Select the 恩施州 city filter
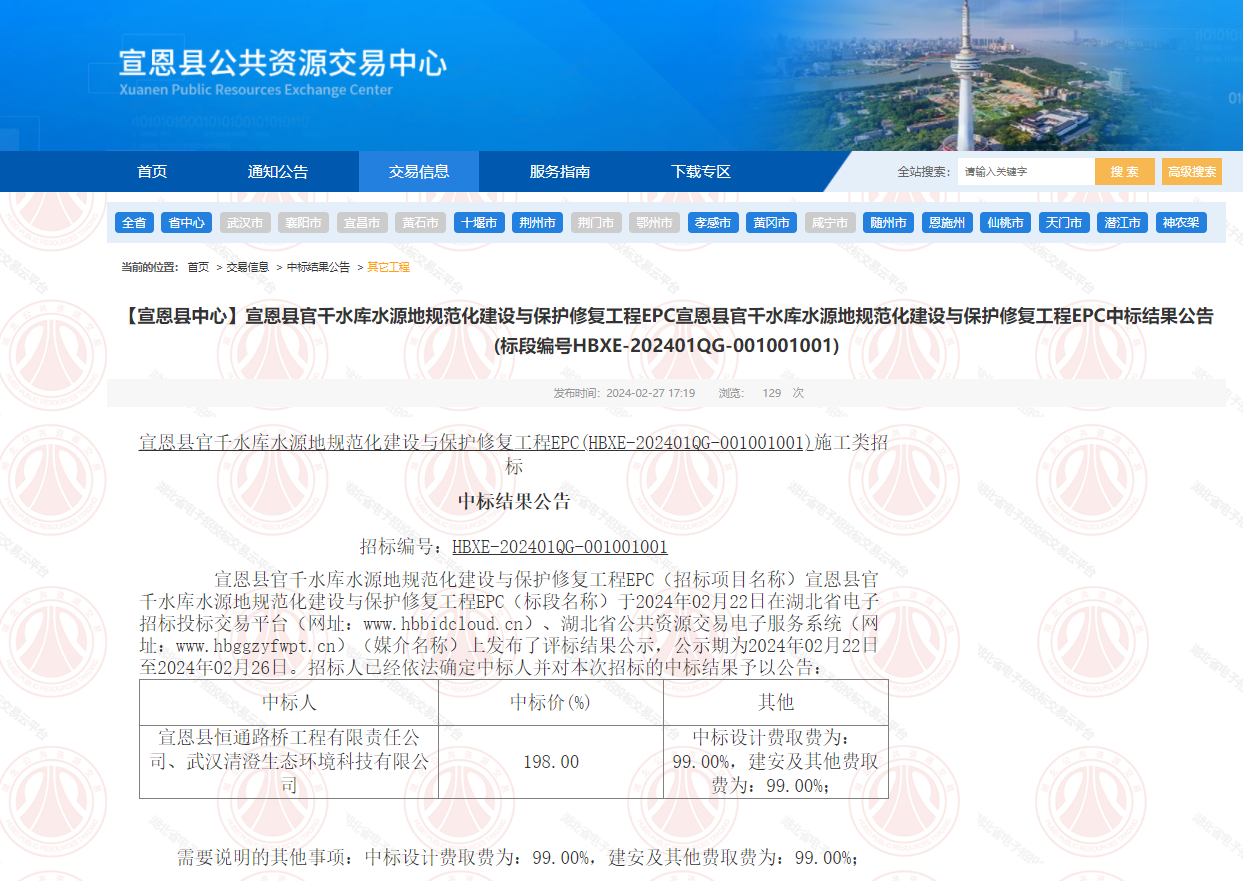 pos(947,223)
